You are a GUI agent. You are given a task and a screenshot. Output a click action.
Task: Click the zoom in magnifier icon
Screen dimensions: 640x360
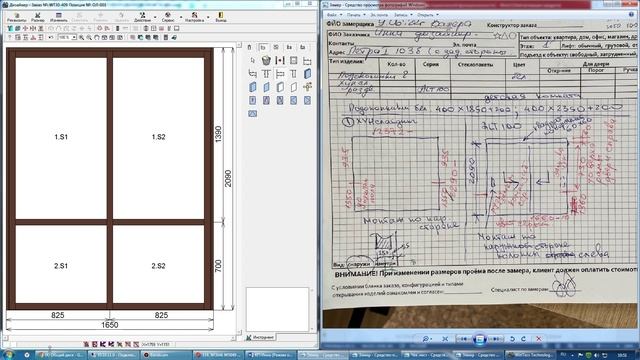point(82,37)
